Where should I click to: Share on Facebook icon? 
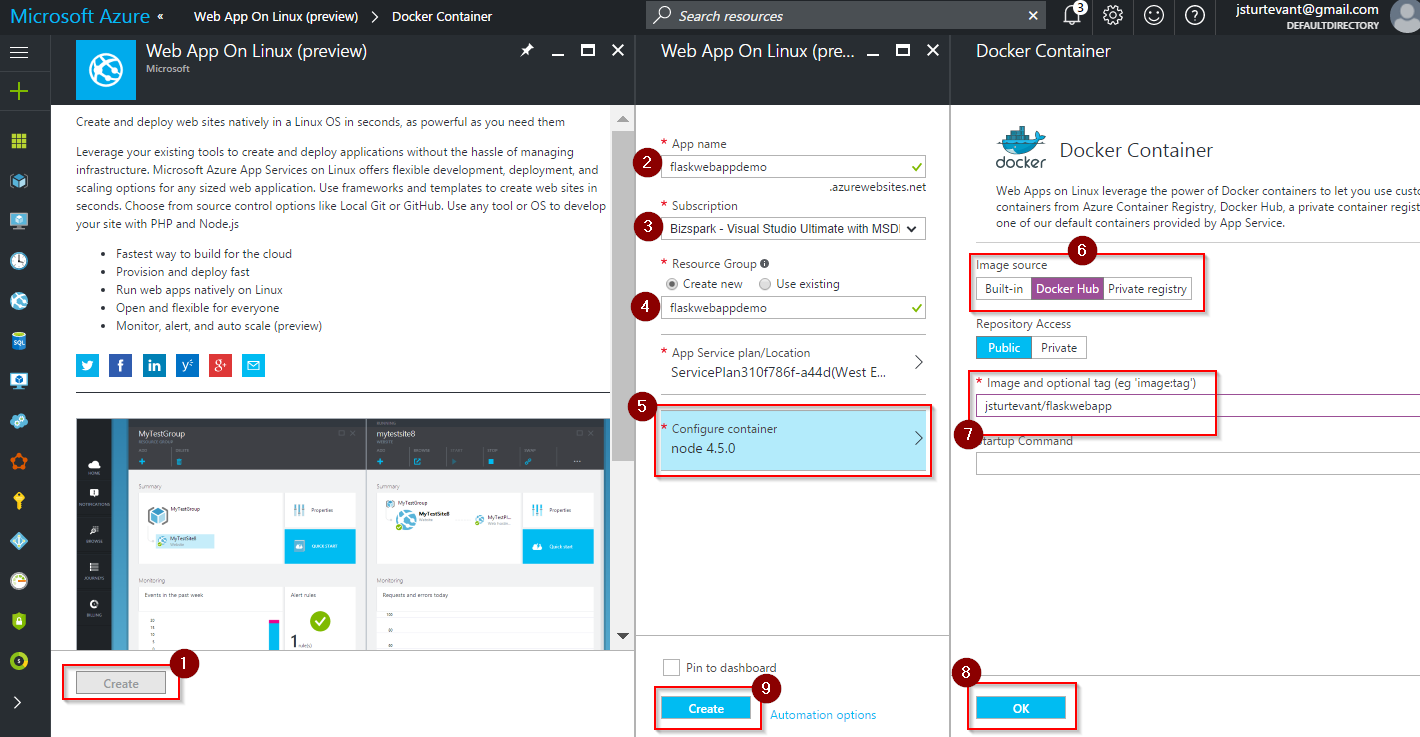point(121,366)
